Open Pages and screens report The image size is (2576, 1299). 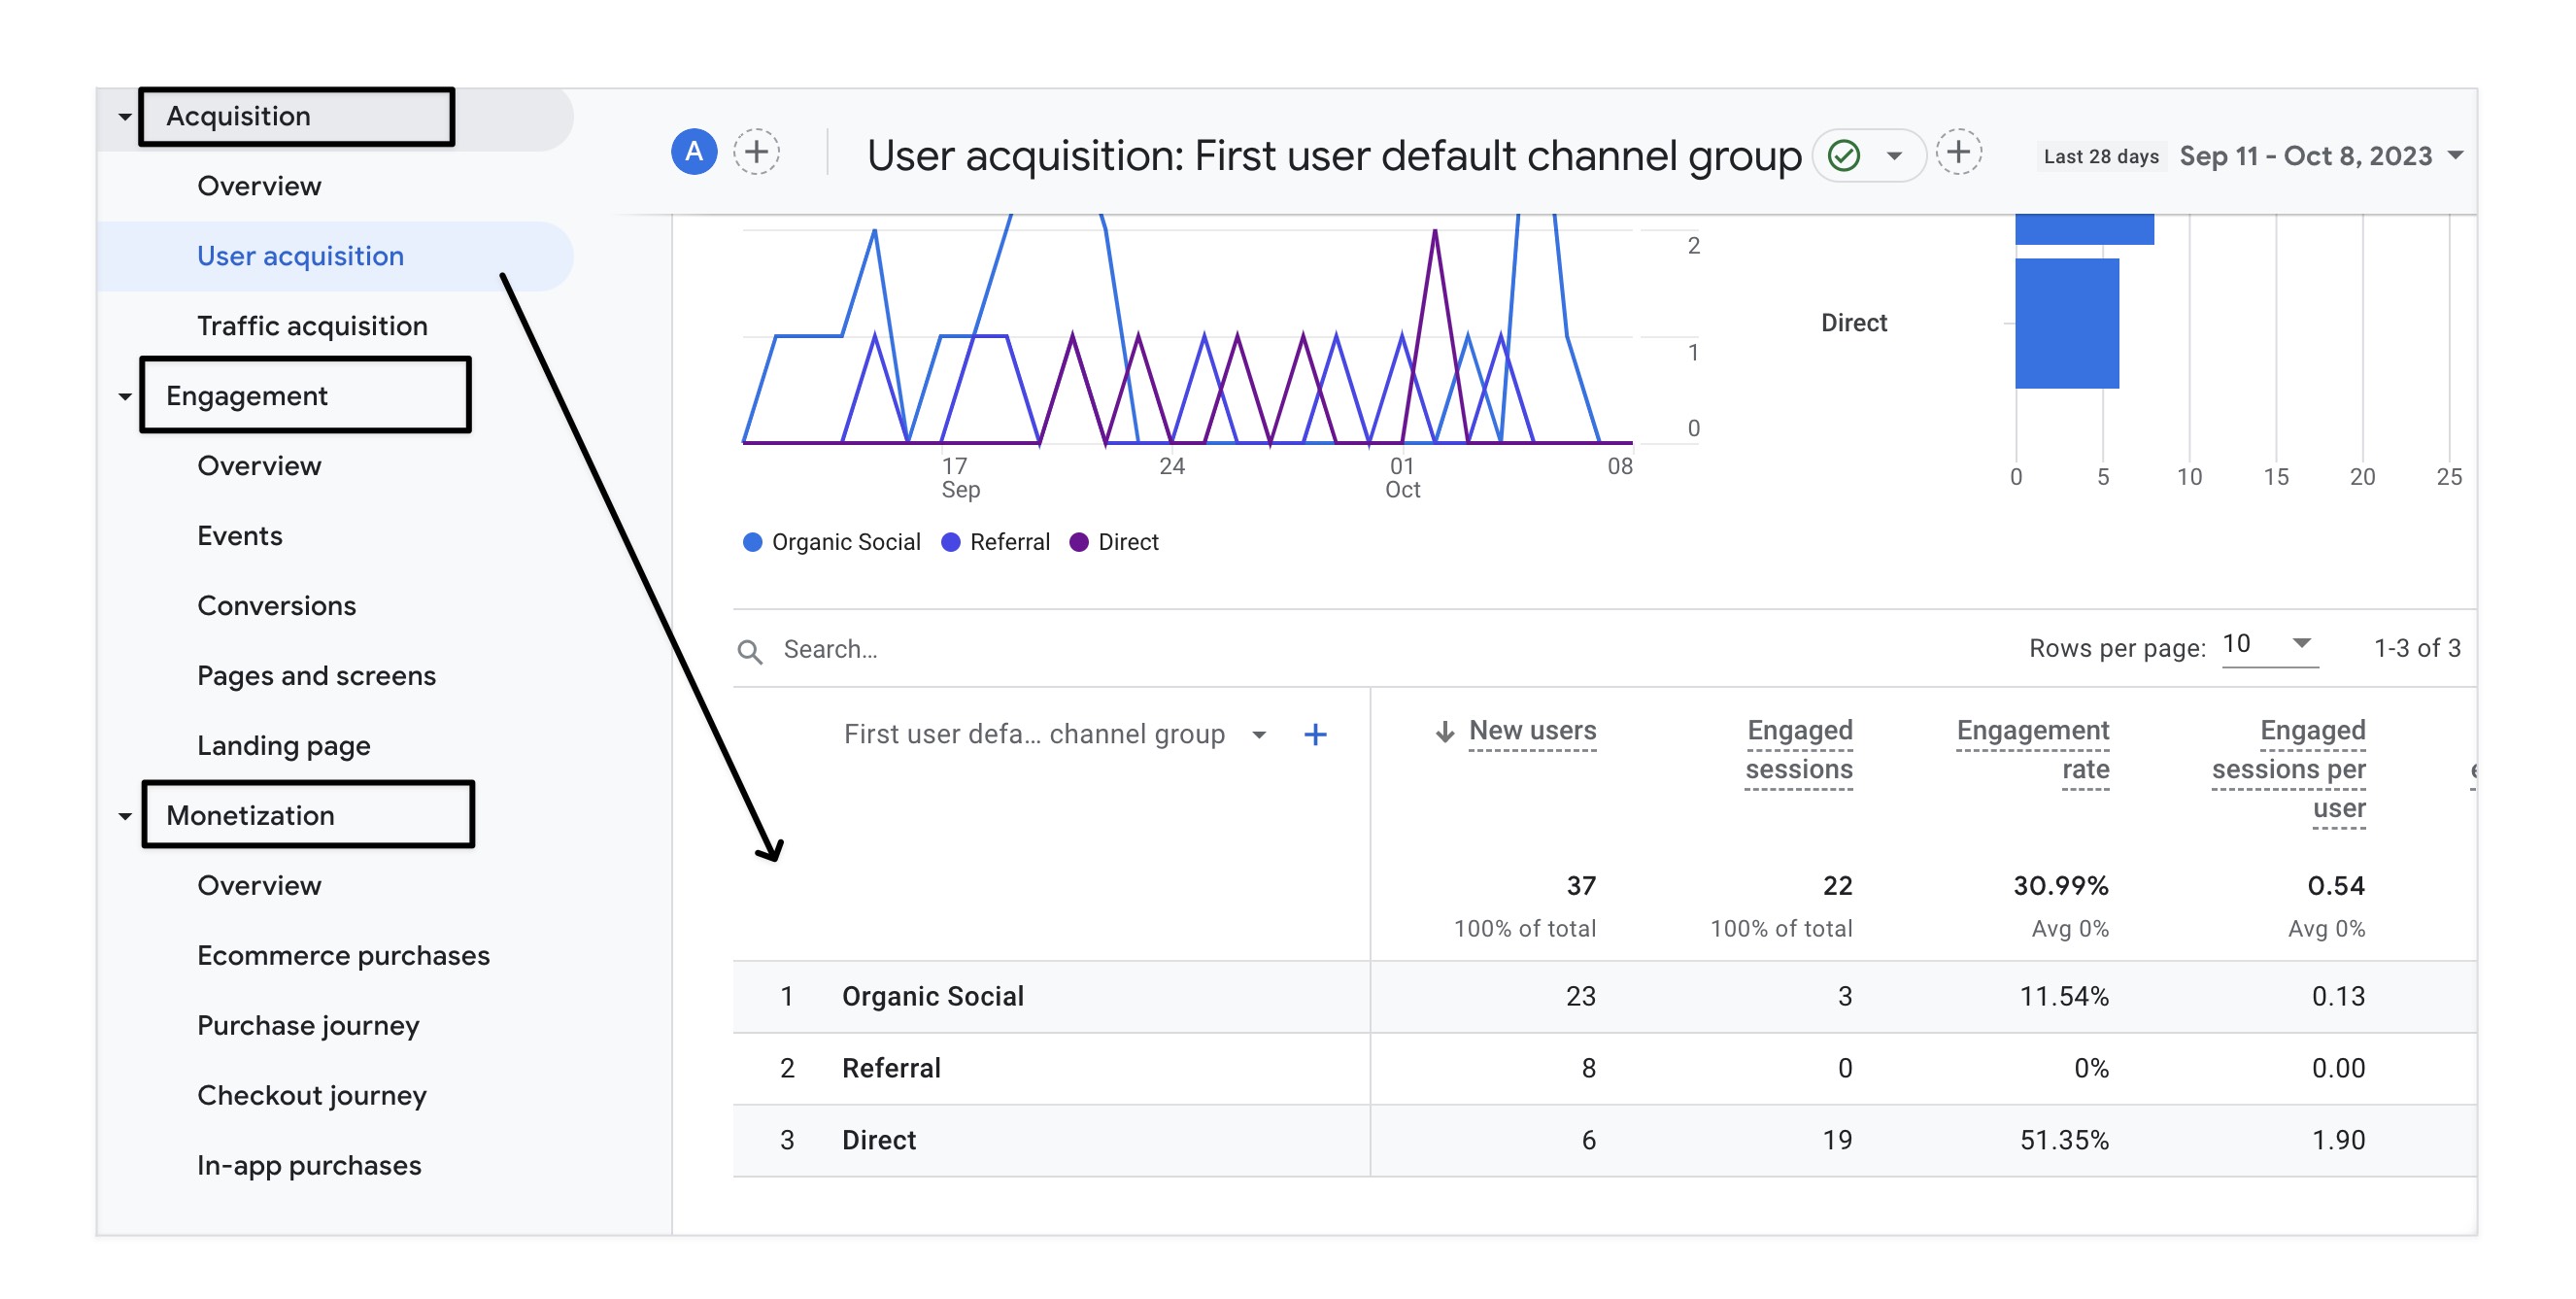coord(316,676)
